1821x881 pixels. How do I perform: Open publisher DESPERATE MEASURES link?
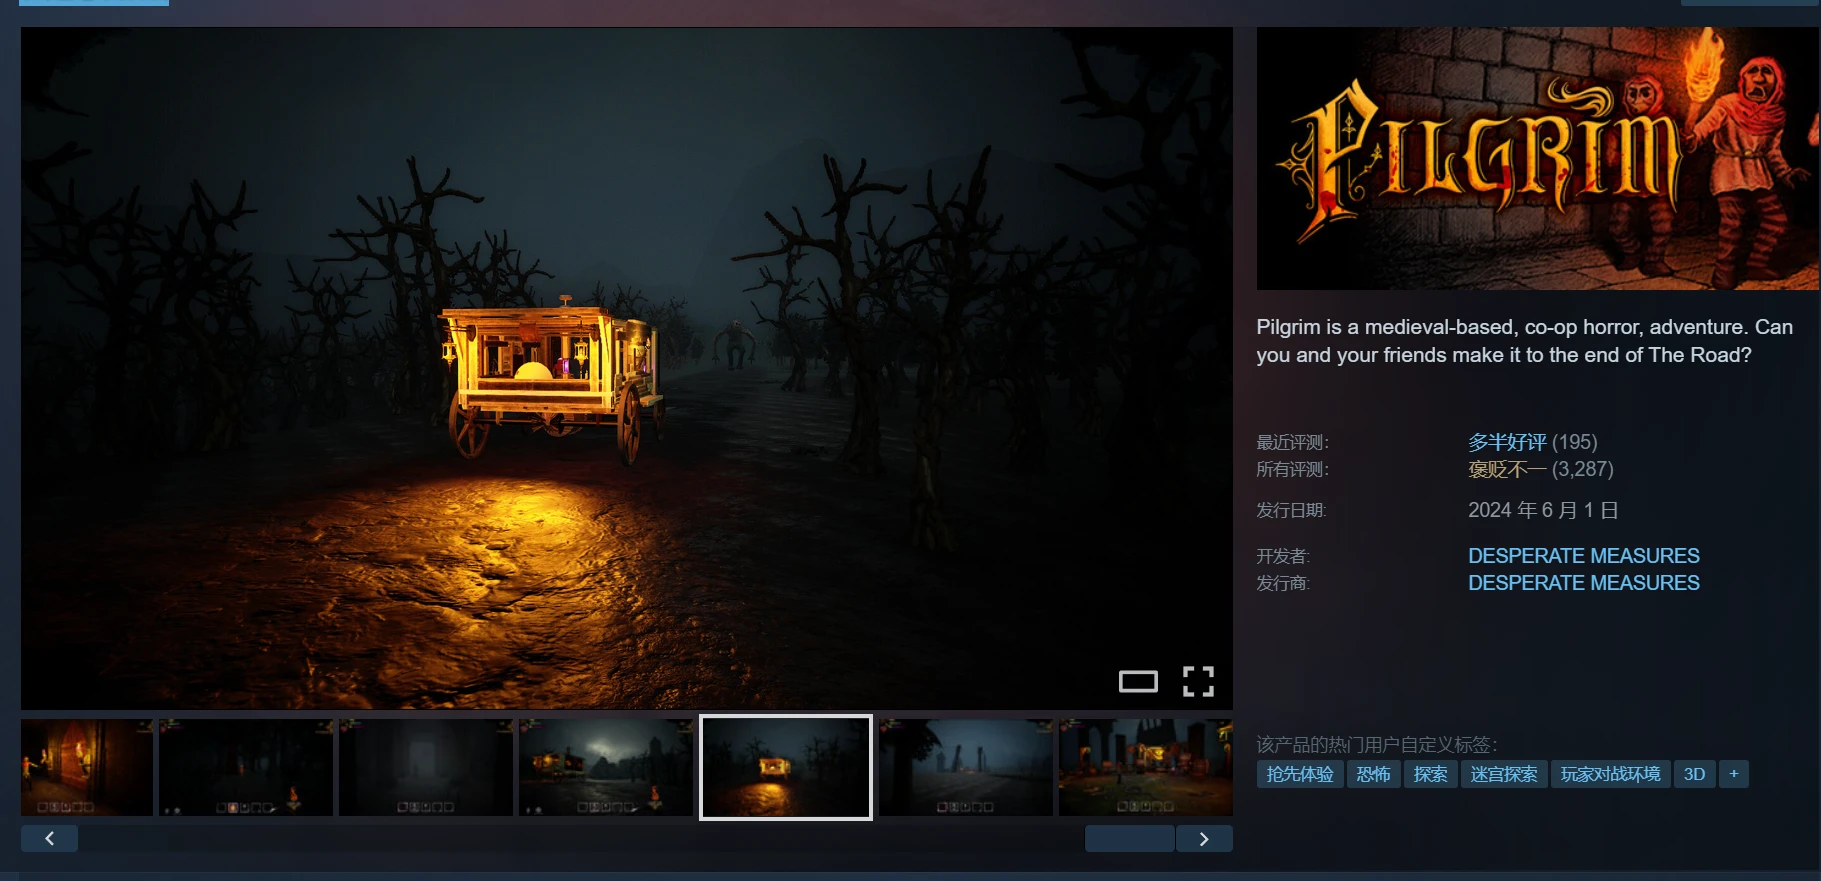point(1584,583)
